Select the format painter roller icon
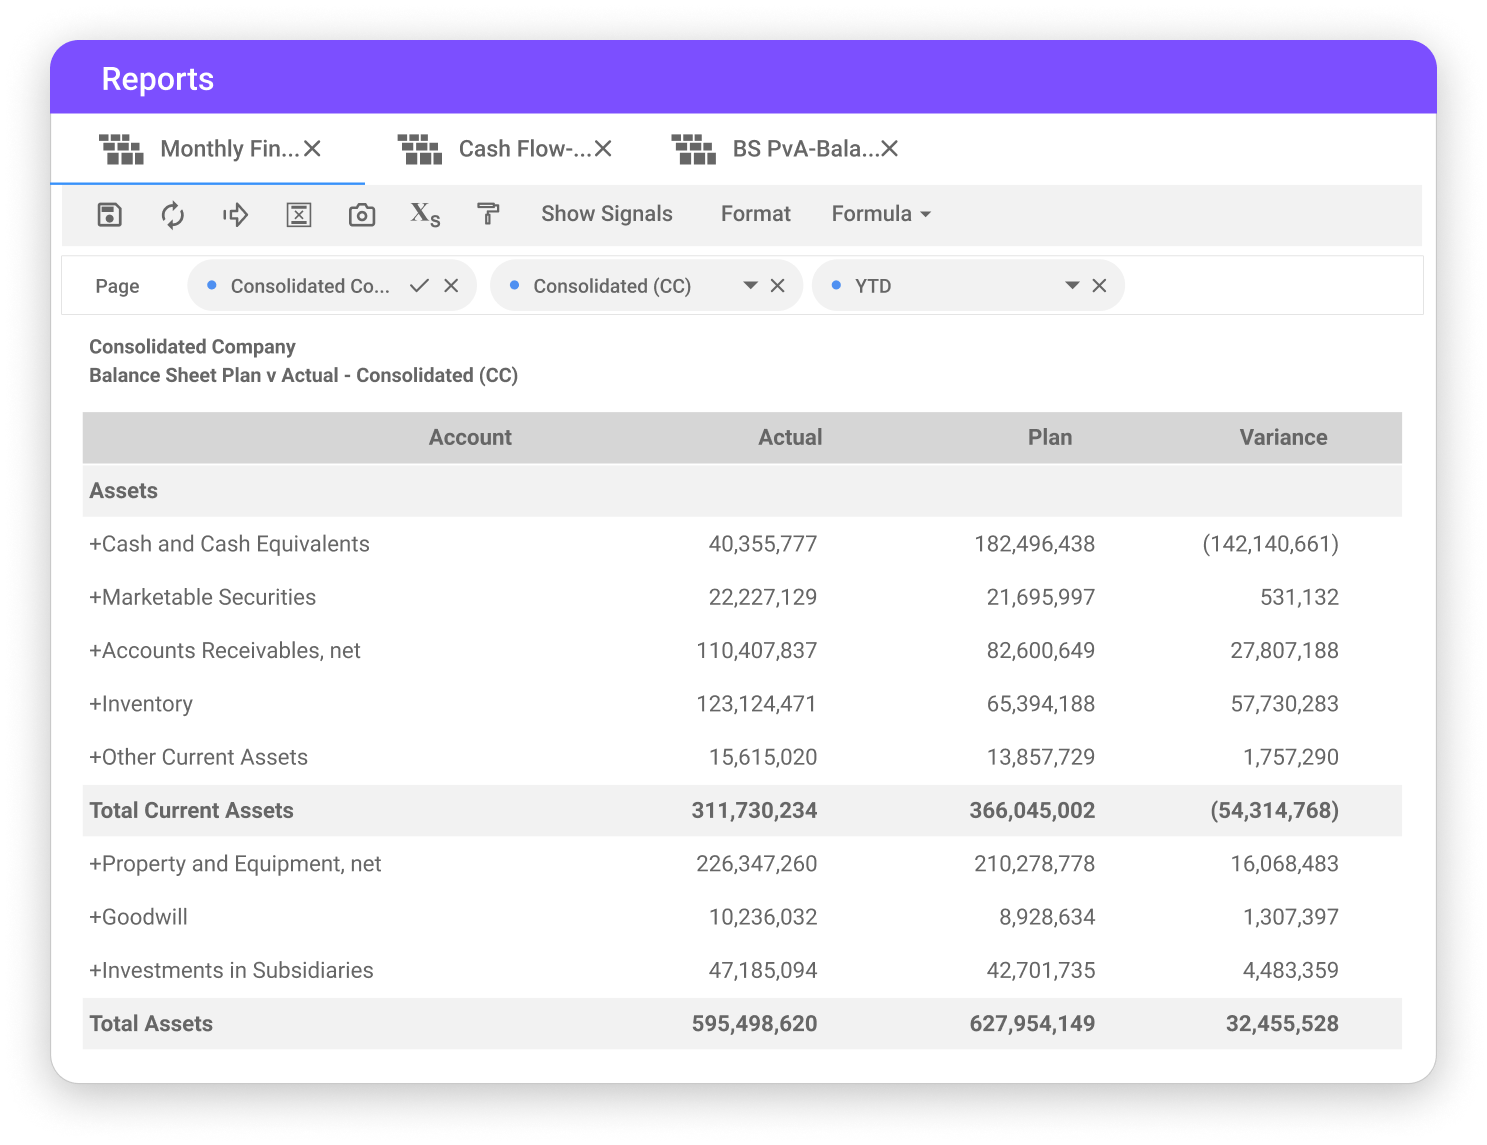 point(487,214)
